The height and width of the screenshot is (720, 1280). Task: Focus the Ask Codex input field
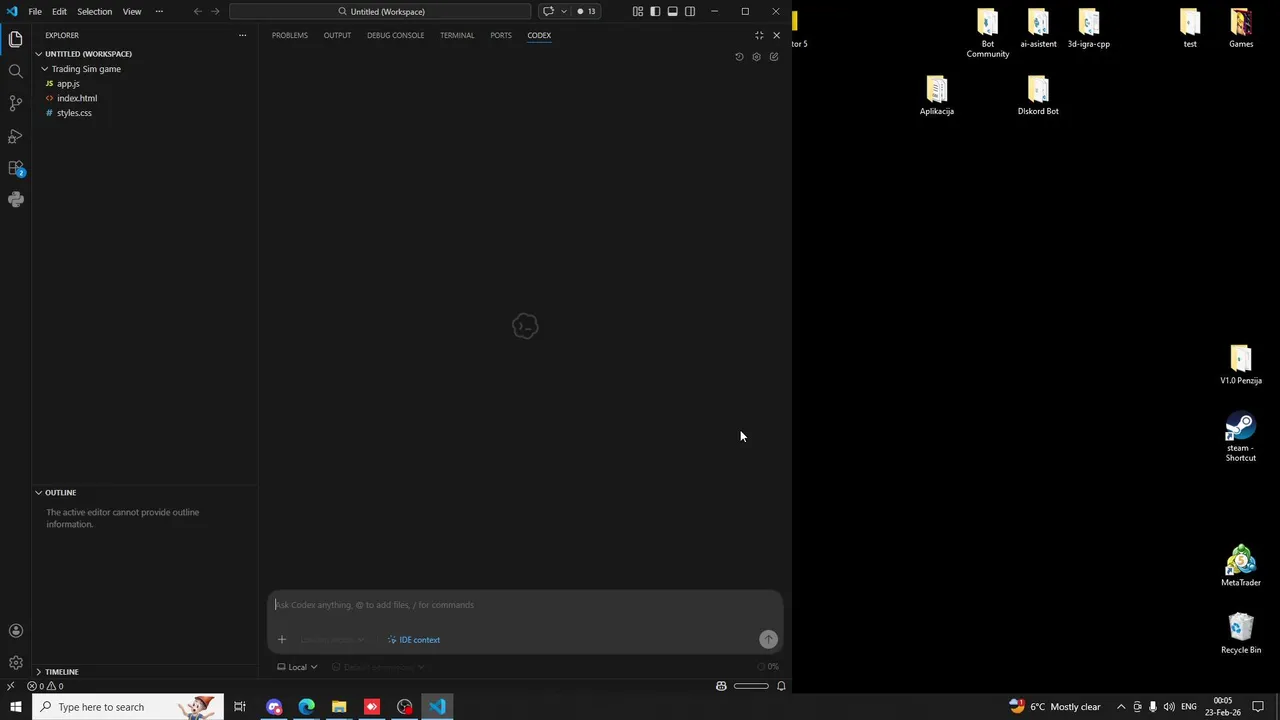(524, 605)
